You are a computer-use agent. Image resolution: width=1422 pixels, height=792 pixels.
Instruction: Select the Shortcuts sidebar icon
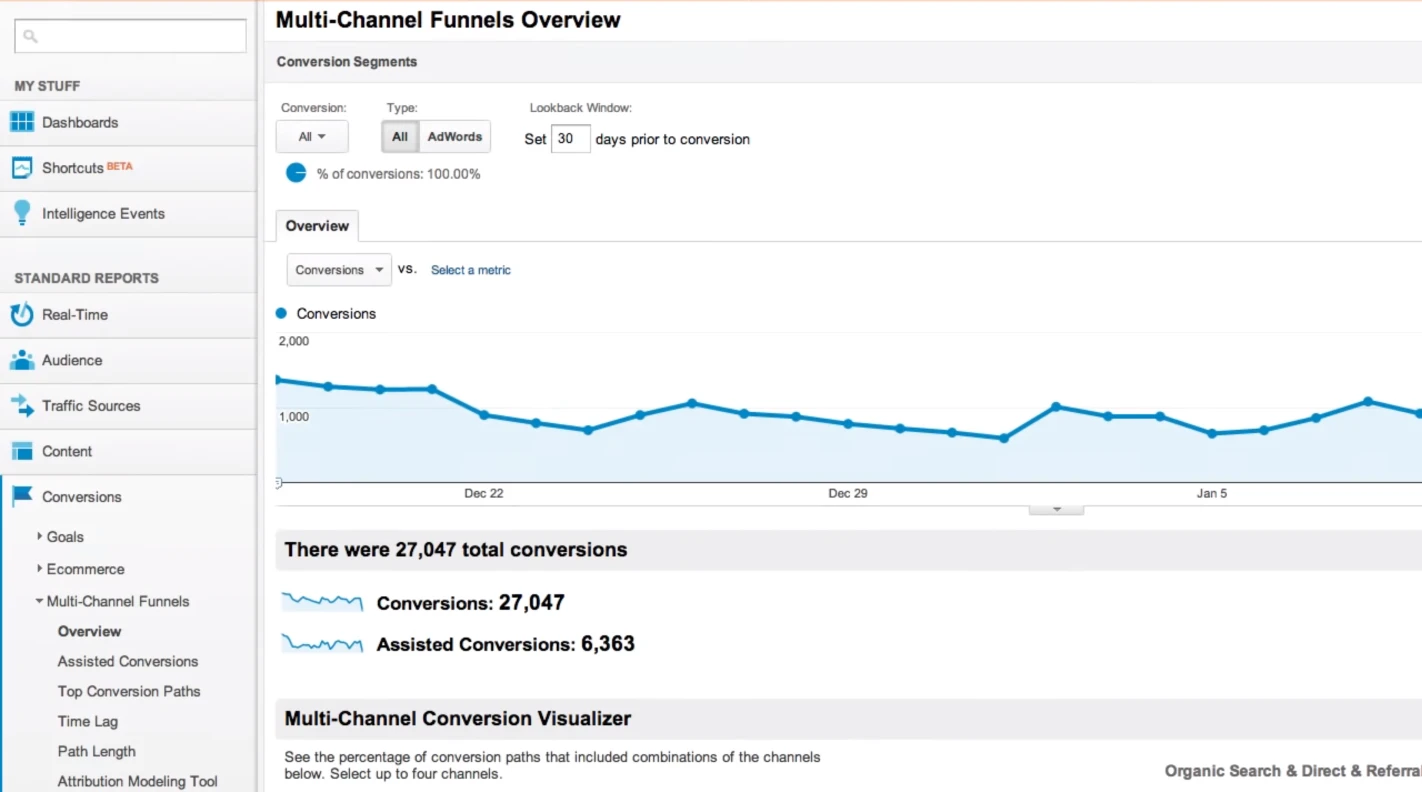pos(22,168)
